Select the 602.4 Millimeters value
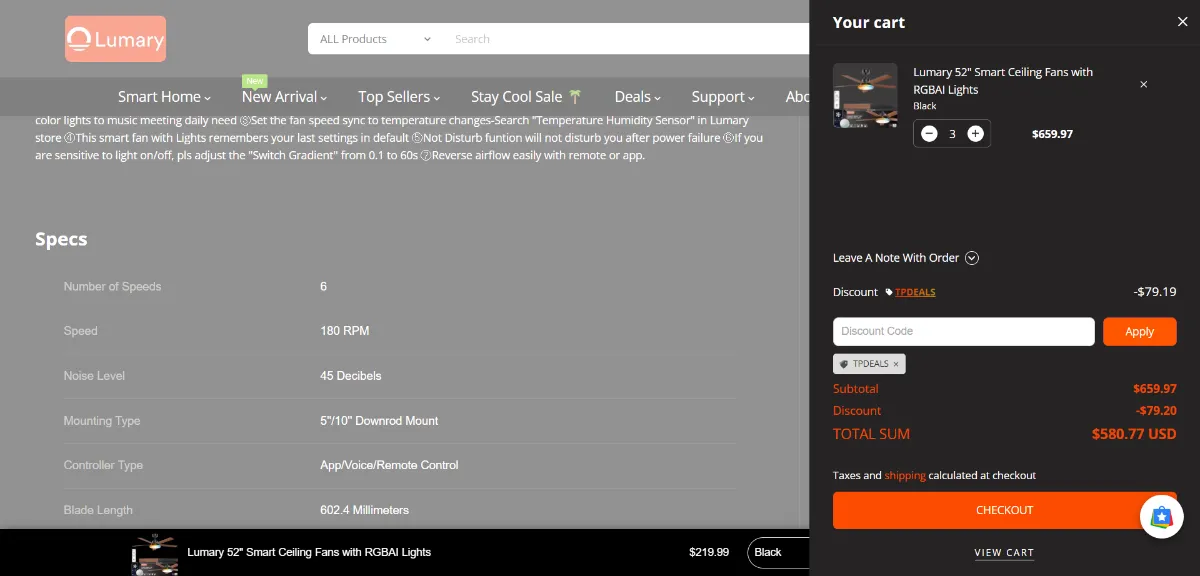Viewport: 1200px width, 576px height. click(x=364, y=510)
